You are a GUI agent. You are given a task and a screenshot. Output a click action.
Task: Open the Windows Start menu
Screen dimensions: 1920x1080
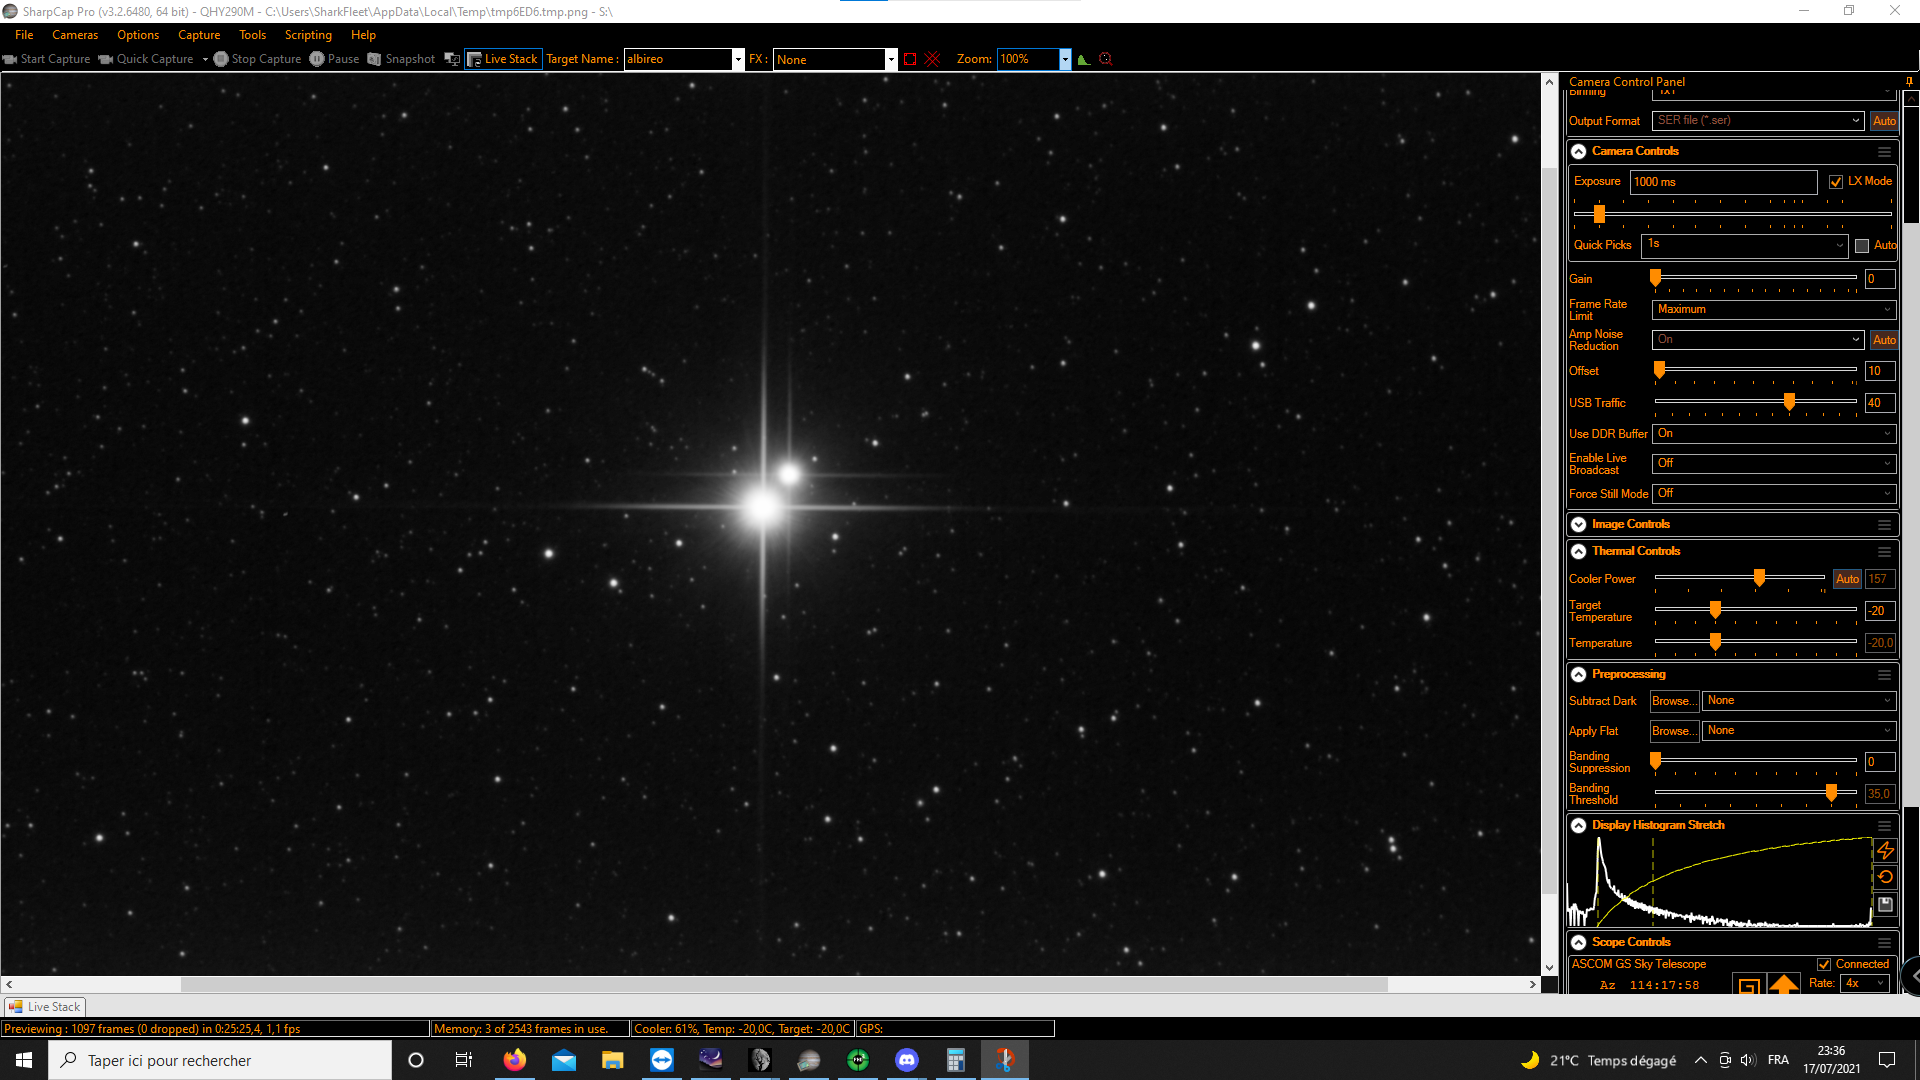(x=24, y=1060)
